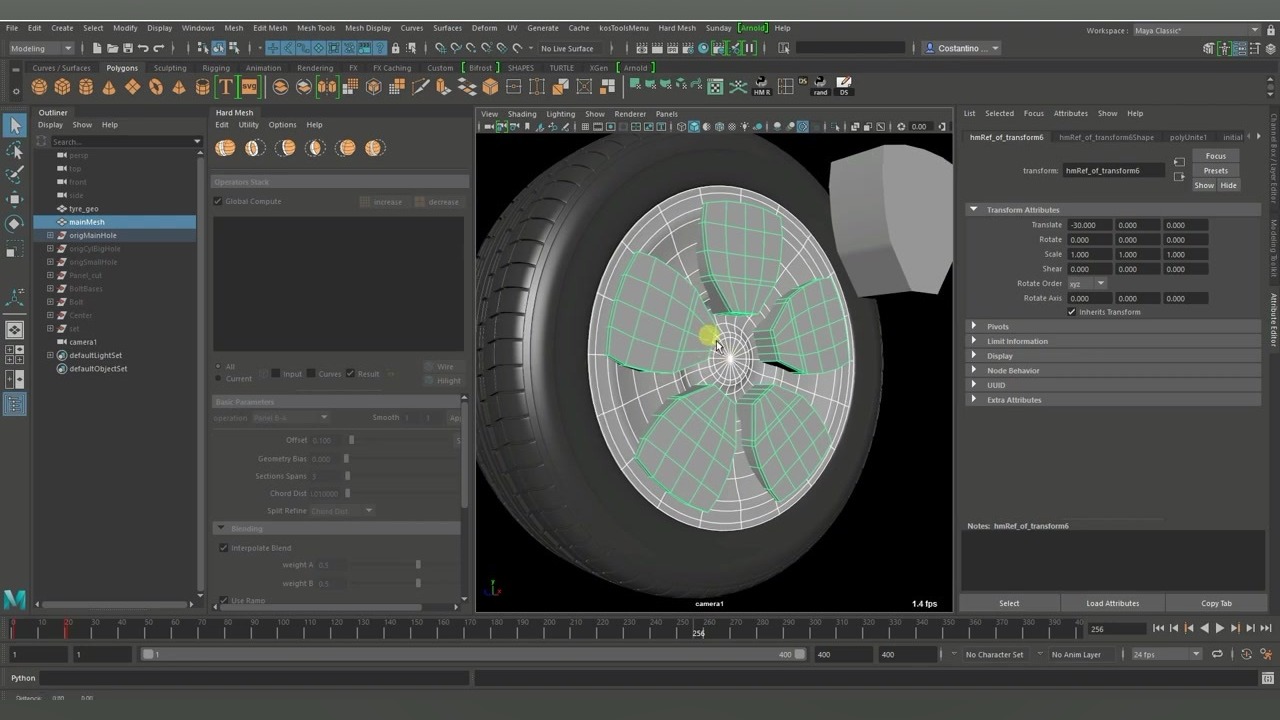This screenshot has height=720, width=1280.
Task: Click the Load Attributes button
Action: (x=1112, y=603)
